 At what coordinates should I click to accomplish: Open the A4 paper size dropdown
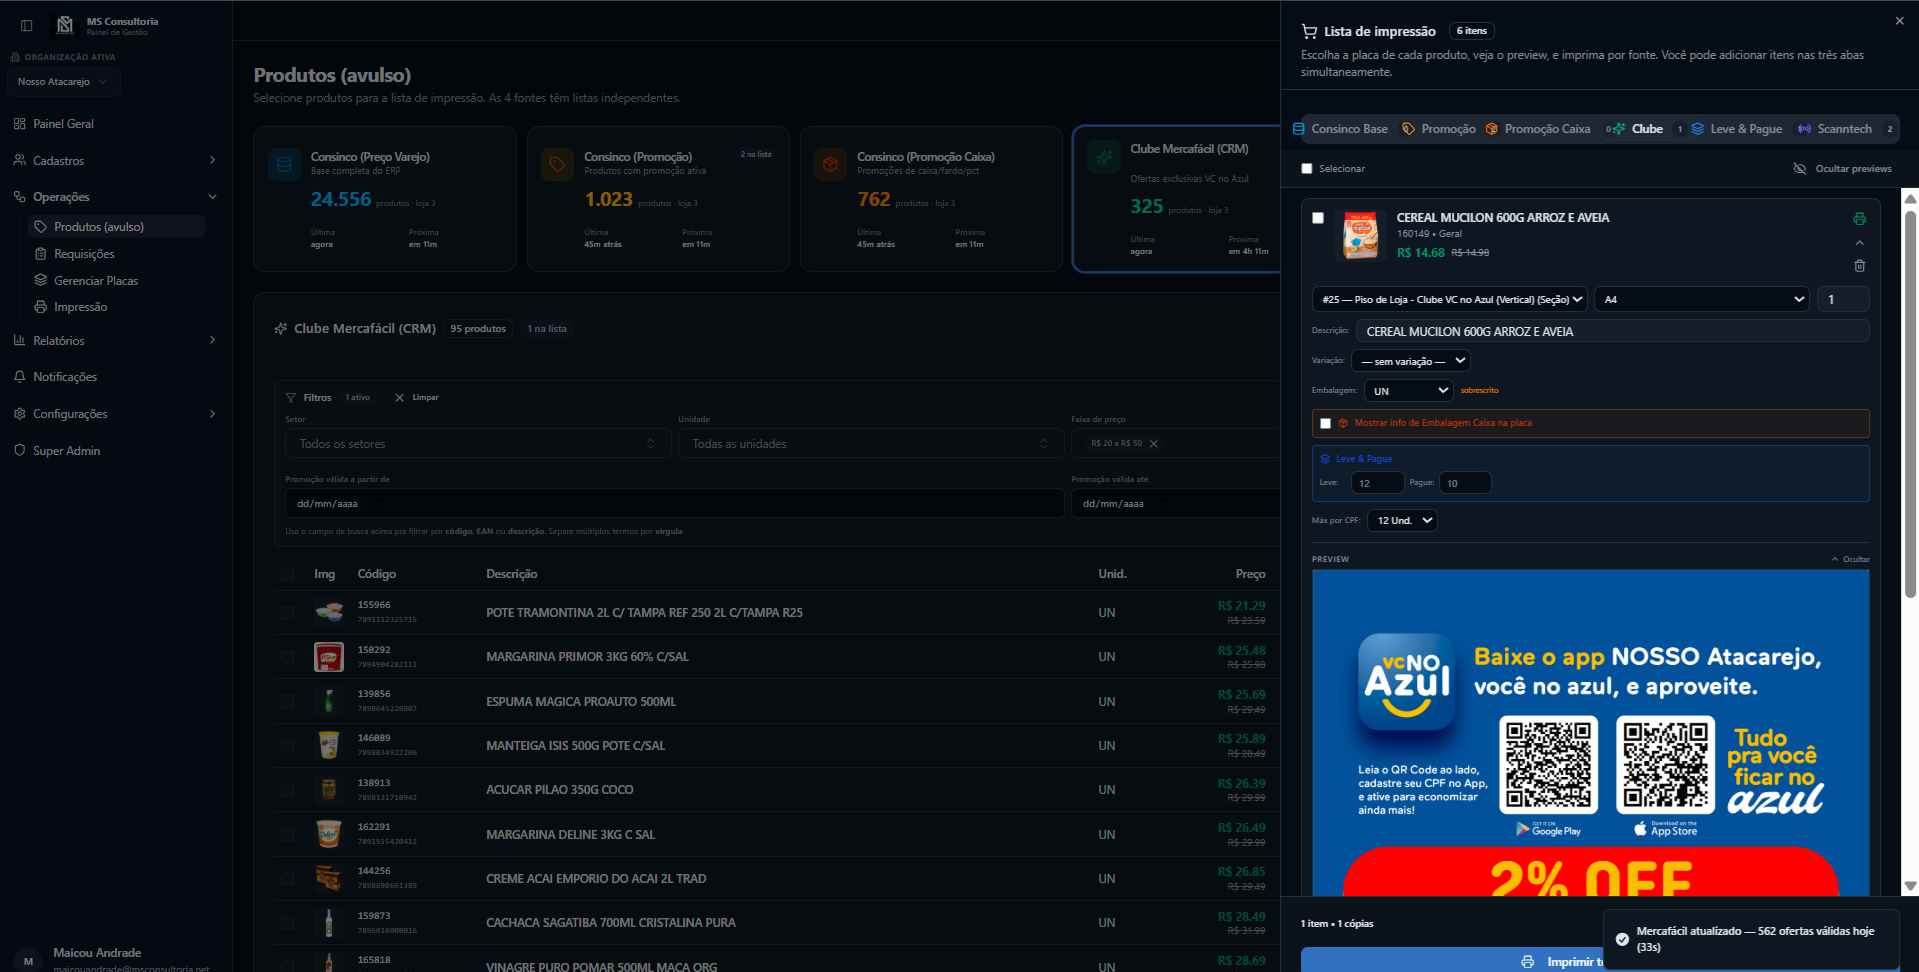pyautogui.click(x=1702, y=299)
